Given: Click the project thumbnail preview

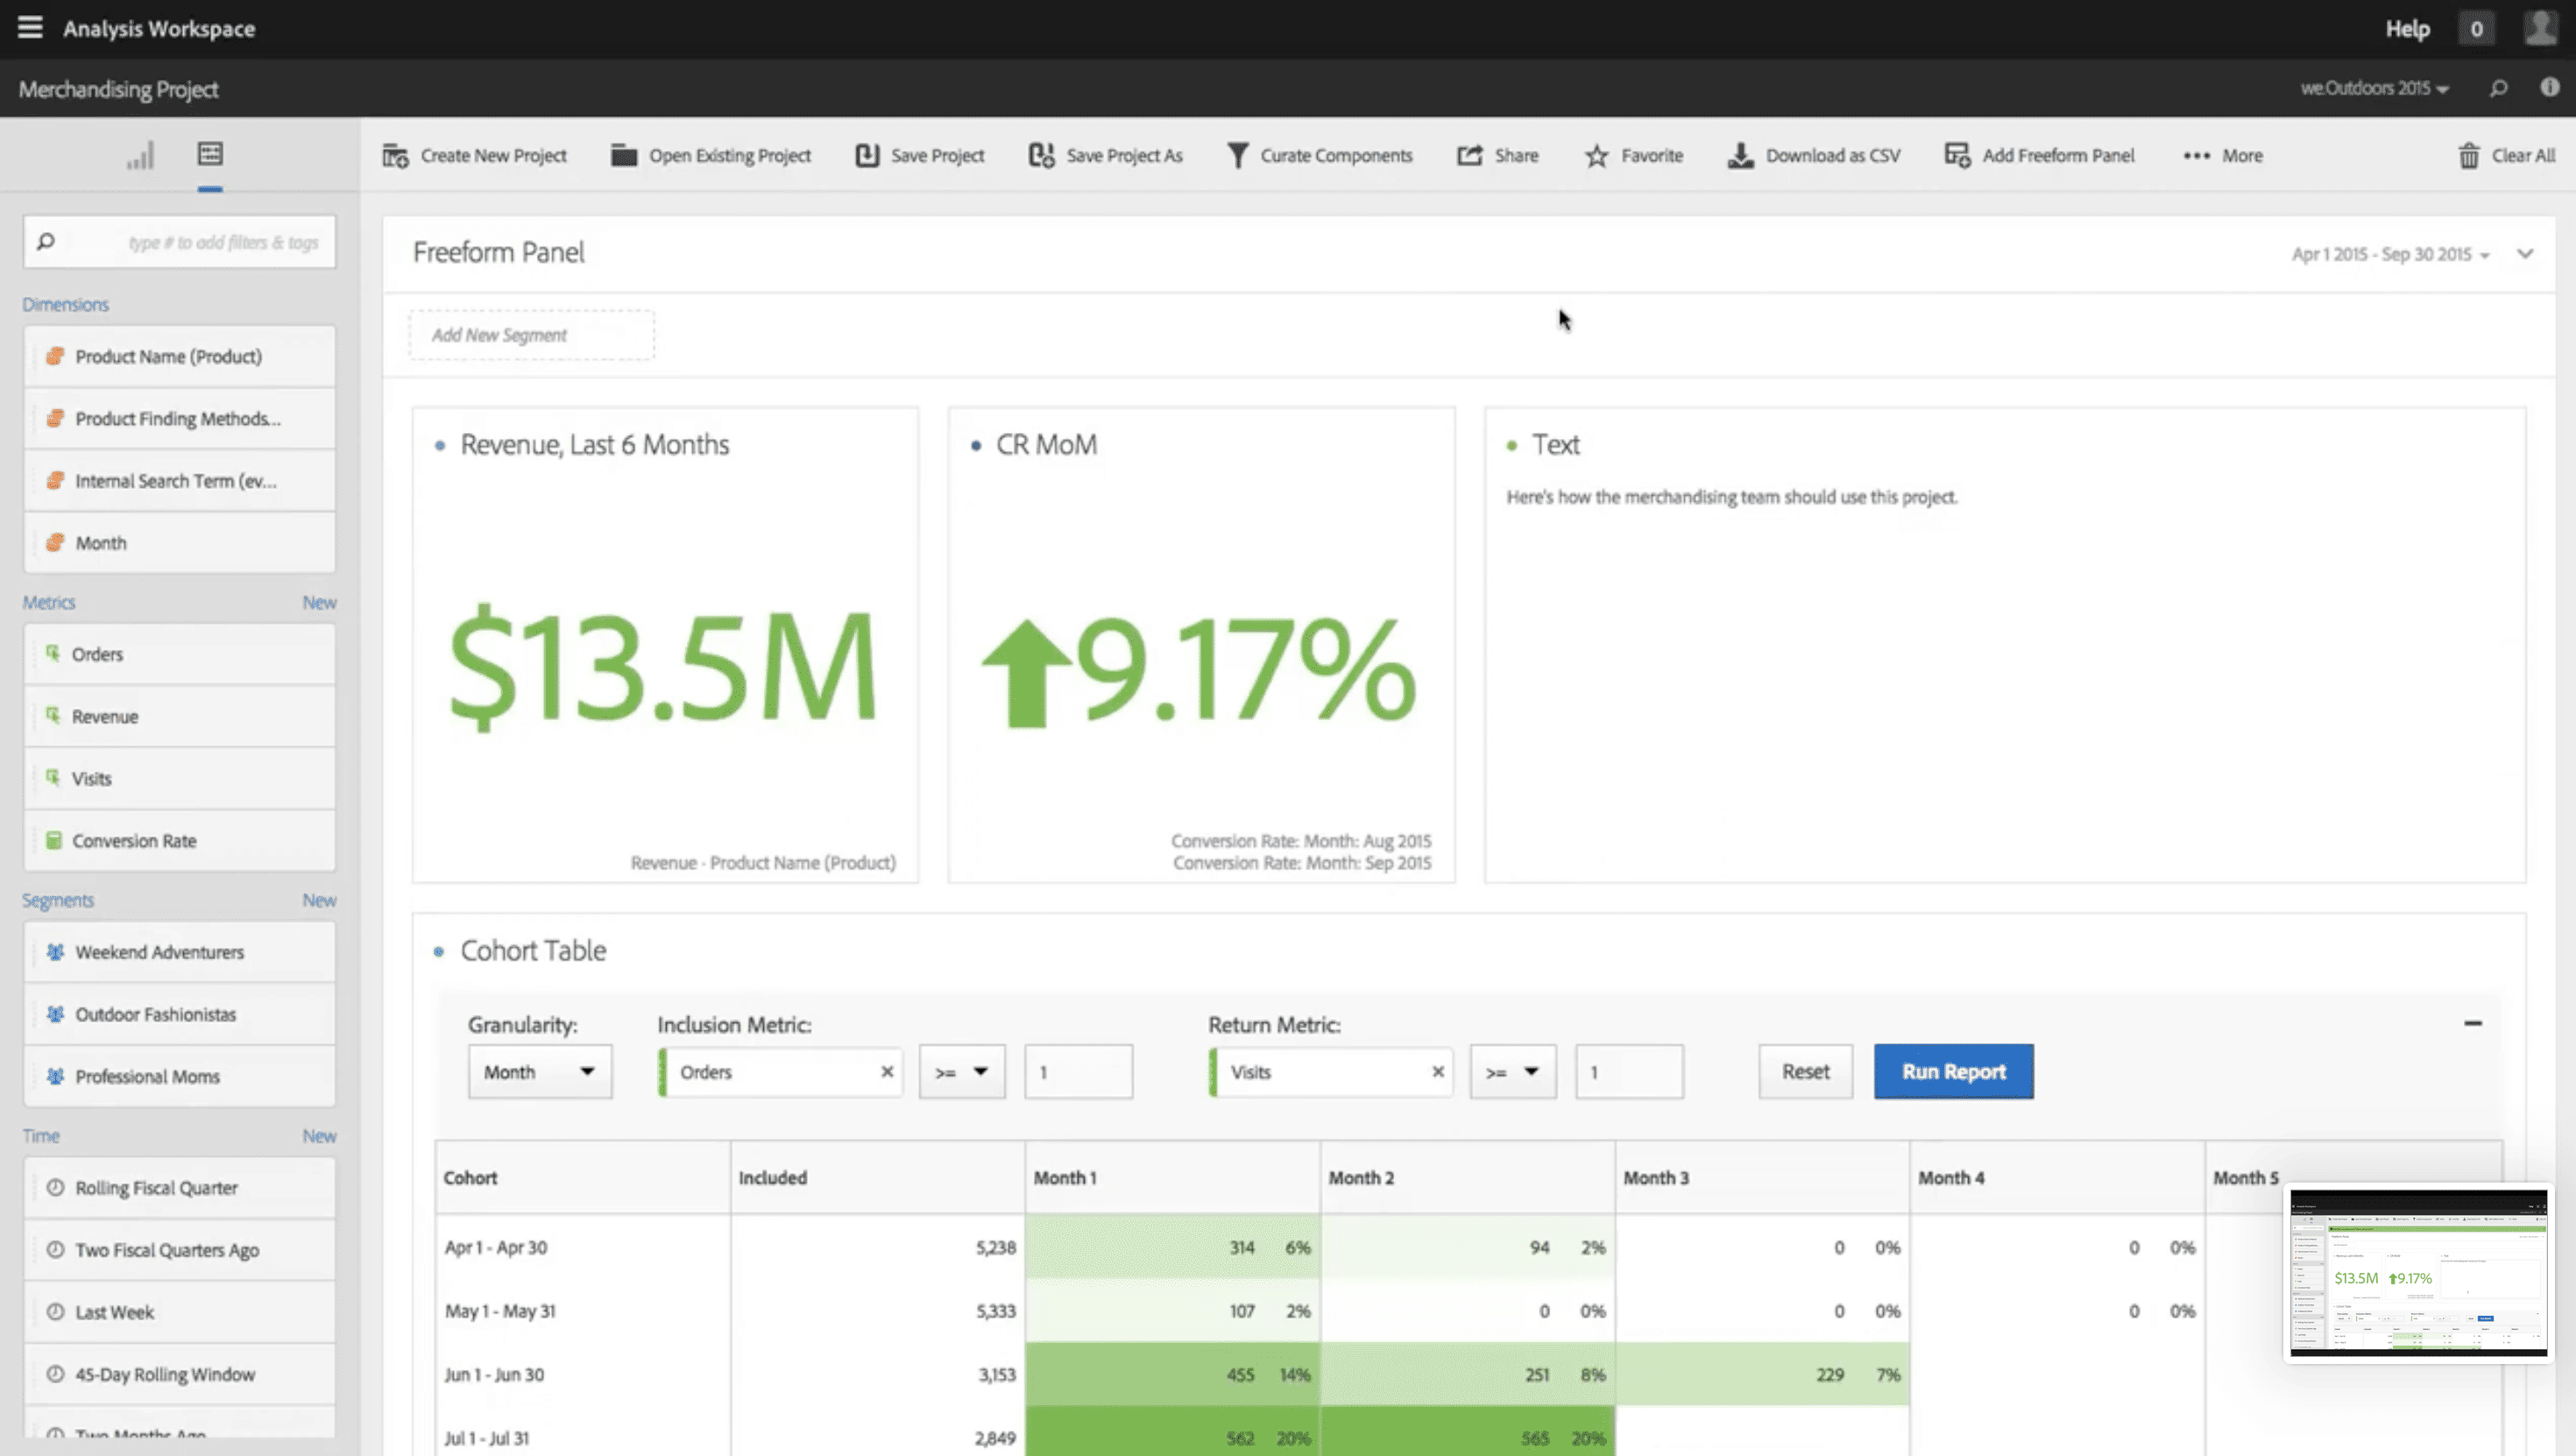Looking at the screenshot, I should [2418, 1272].
